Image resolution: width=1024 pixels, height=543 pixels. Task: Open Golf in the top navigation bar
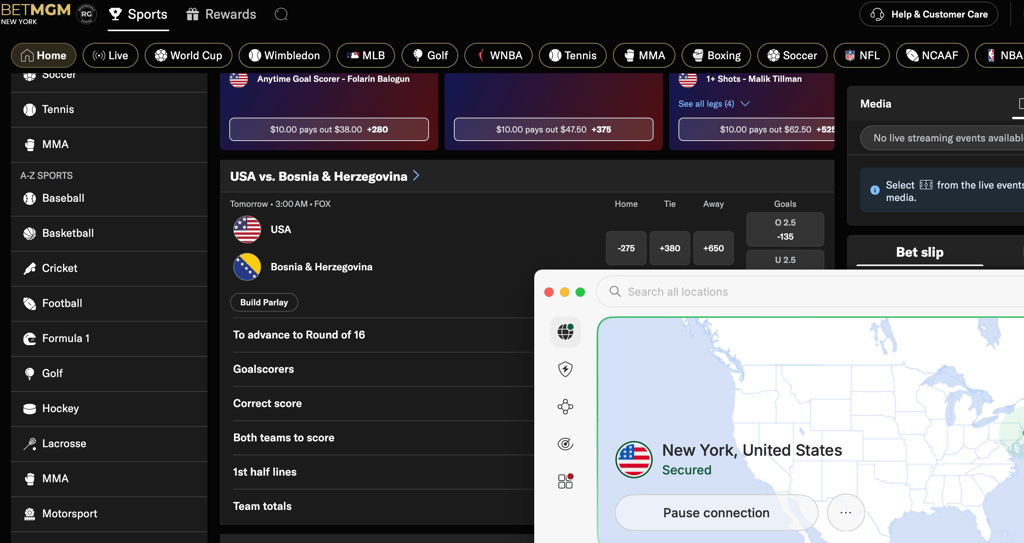pos(430,56)
